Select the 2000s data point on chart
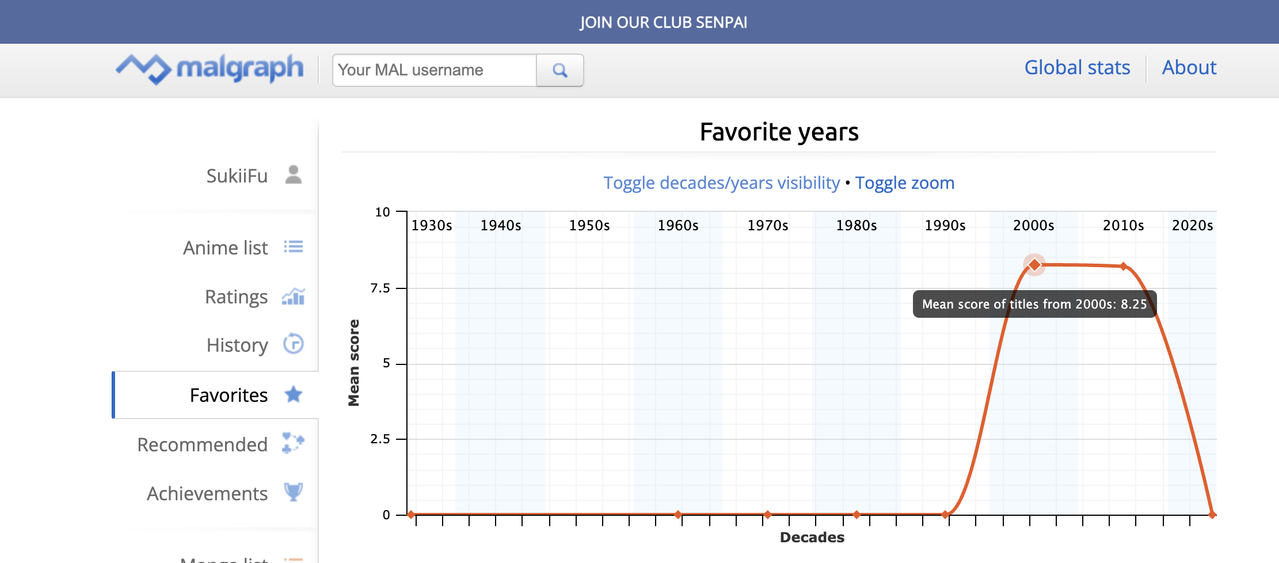This screenshot has height=563, width=1279. pos(1035,264)
